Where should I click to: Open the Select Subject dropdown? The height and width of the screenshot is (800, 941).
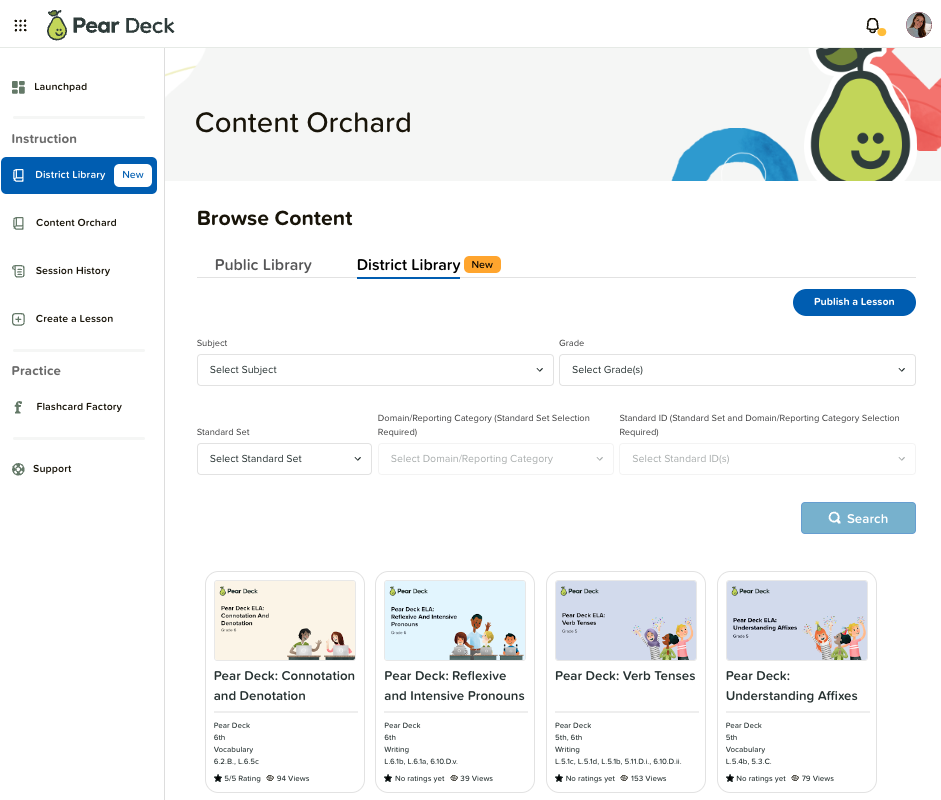[374, 369]
